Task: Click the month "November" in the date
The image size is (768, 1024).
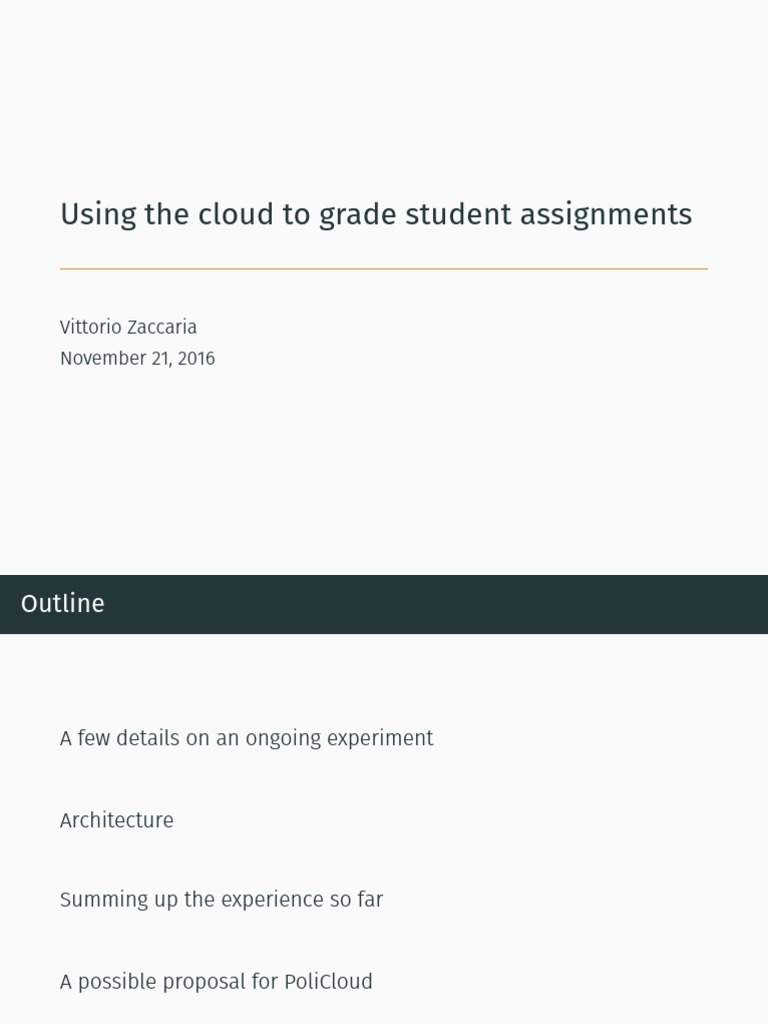Action: pyautogui.click(x=103, y=358)
